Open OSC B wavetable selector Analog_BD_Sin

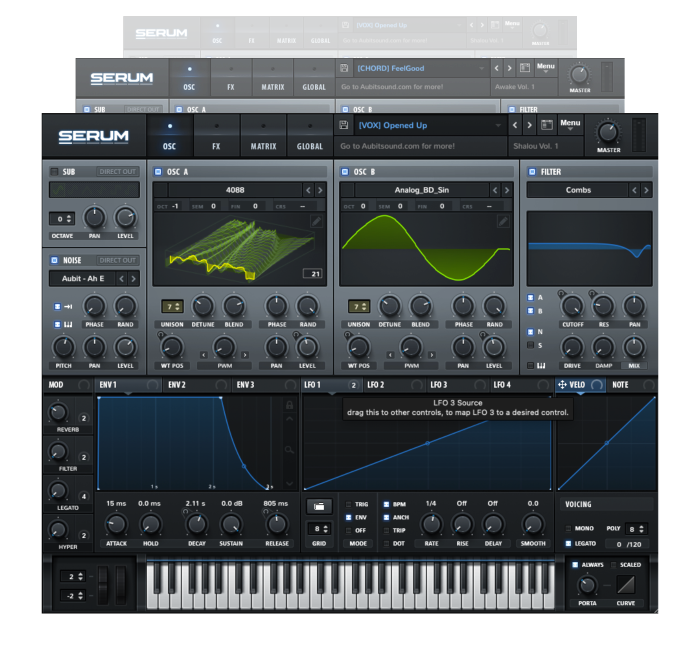pyautogui.click(x=422, y=190)
